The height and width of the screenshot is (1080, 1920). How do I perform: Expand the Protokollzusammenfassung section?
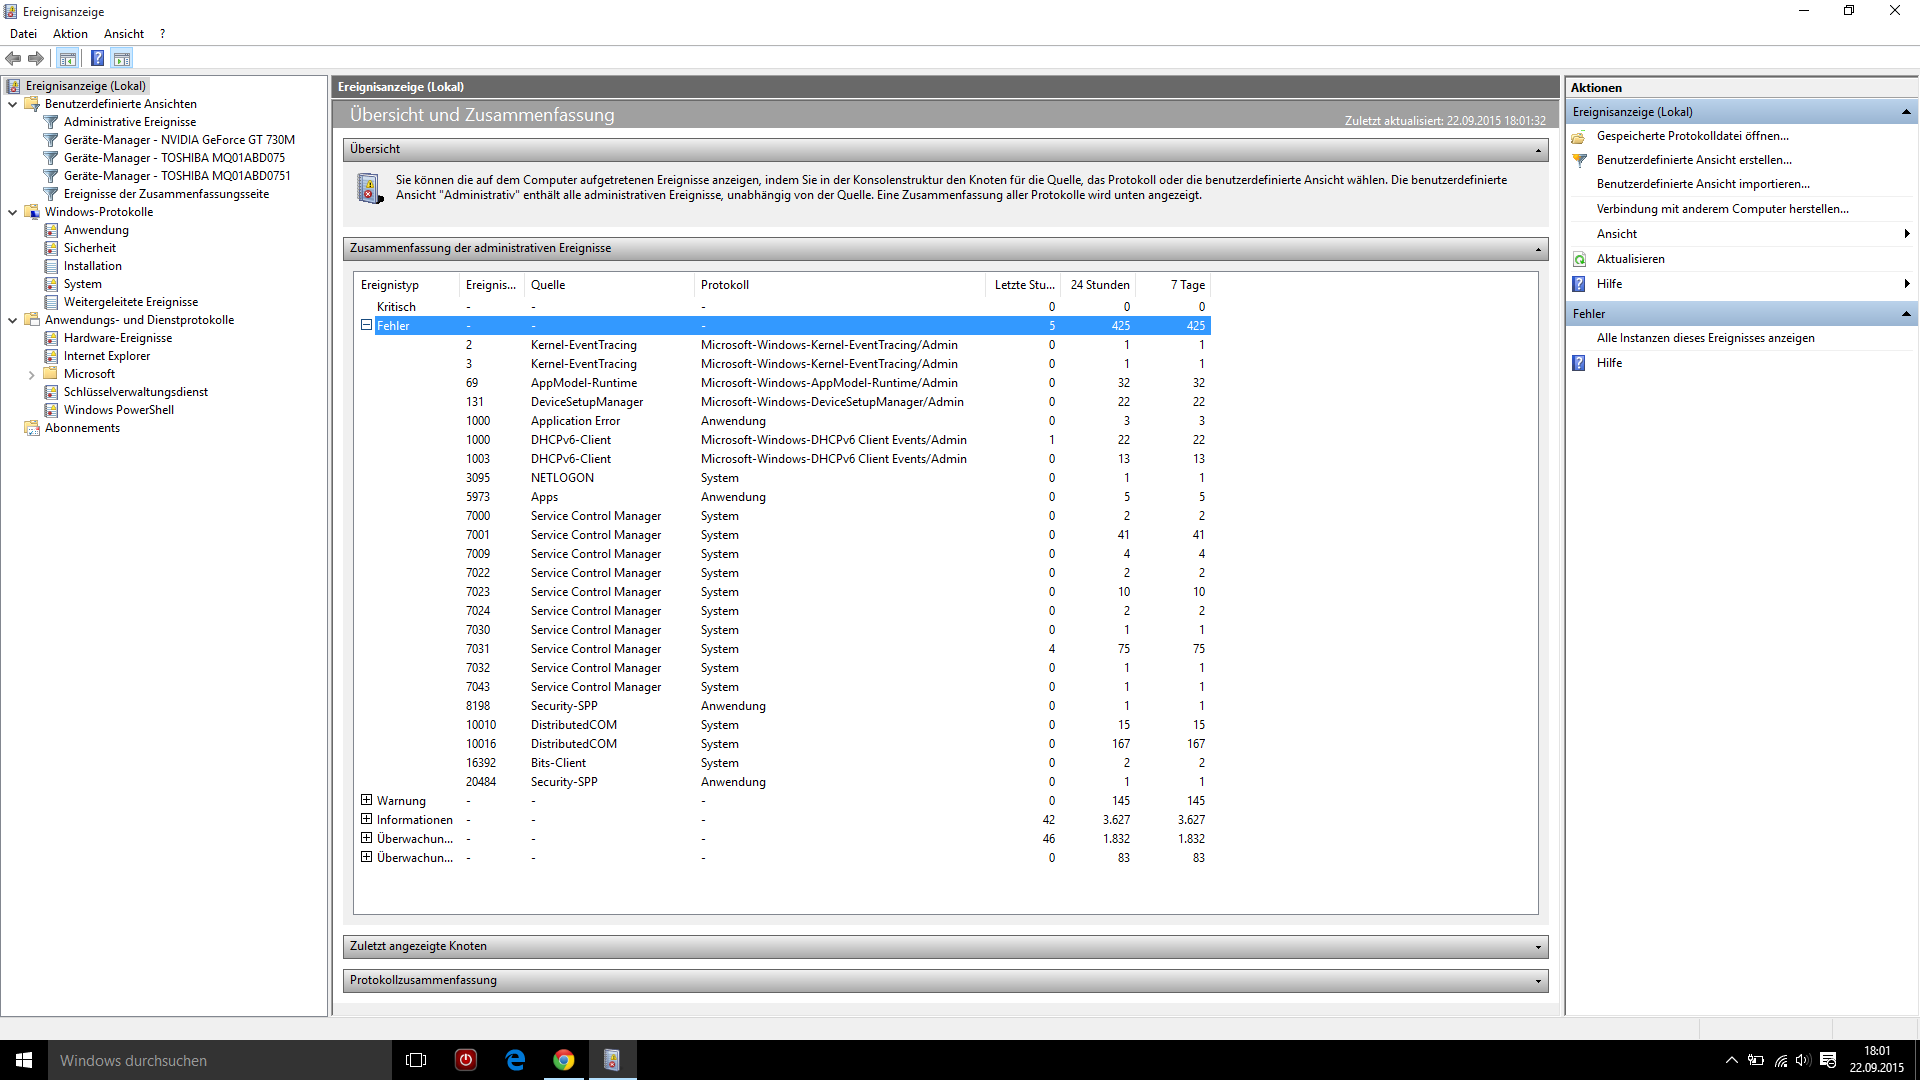click(x=1538, y=981)
